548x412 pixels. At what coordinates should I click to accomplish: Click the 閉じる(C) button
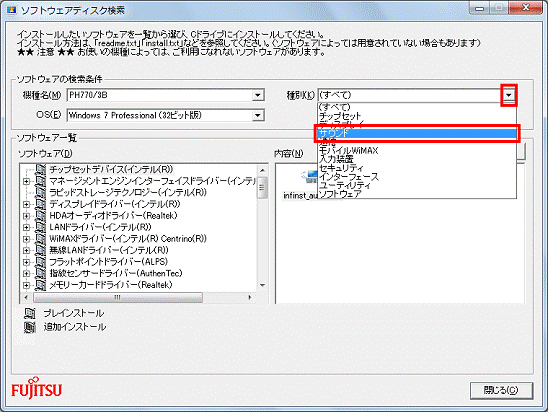[x=501, y=390]
